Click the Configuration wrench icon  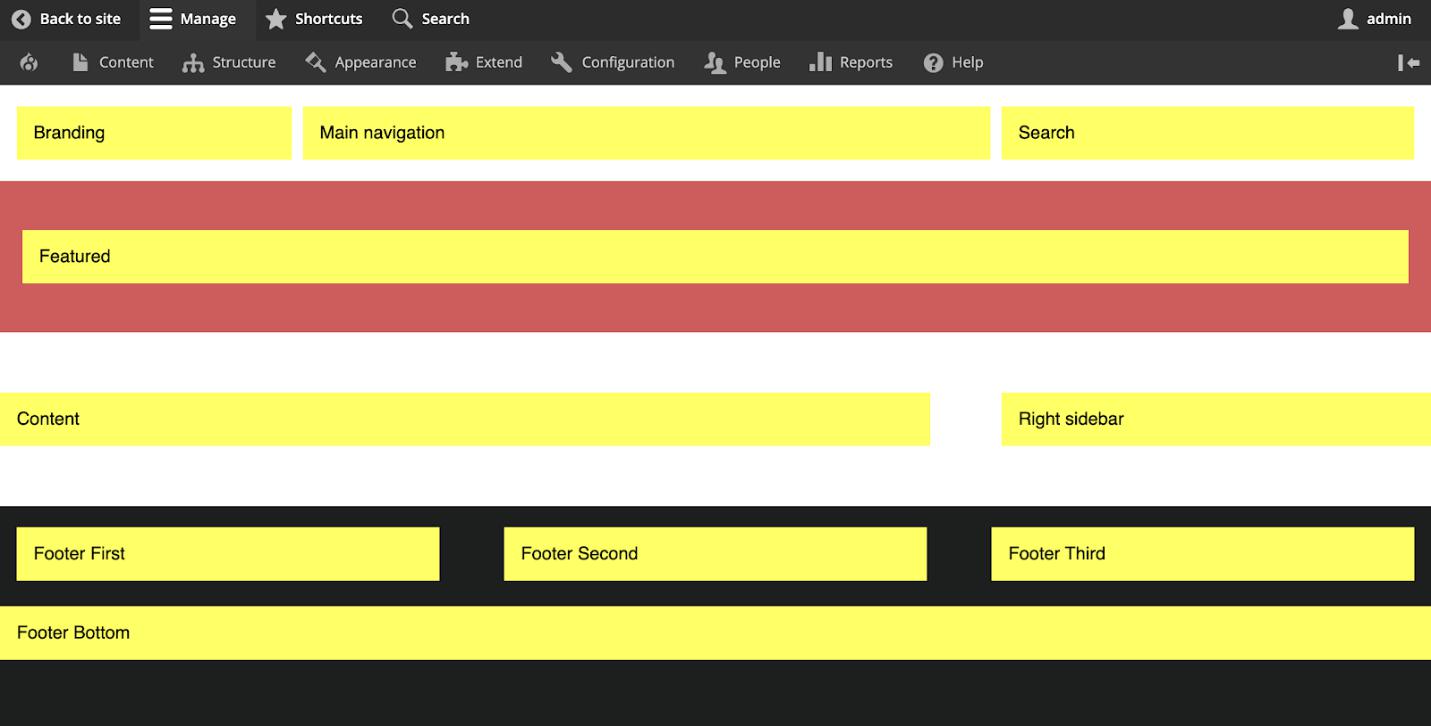559,62
